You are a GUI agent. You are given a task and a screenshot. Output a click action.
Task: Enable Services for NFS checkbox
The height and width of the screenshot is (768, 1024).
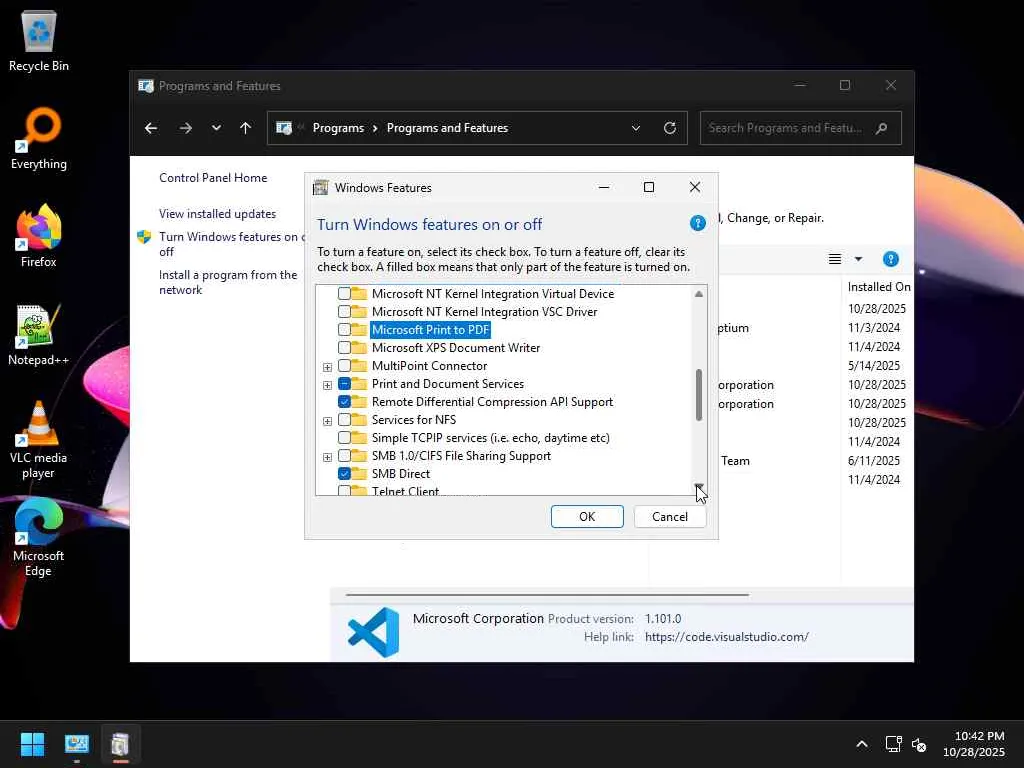[x=344, y=419]
